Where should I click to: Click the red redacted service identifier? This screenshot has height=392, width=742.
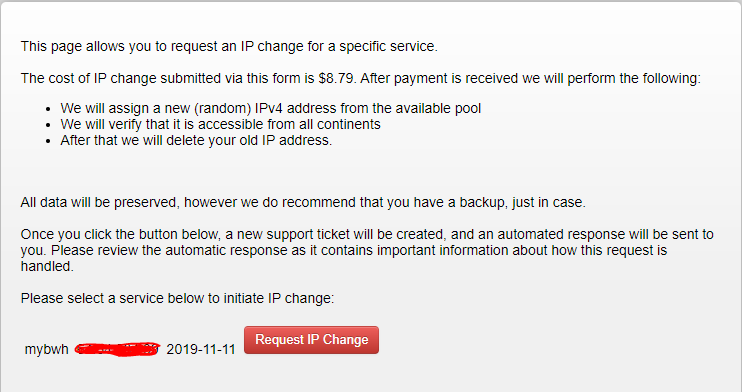(x=117, y=349)
